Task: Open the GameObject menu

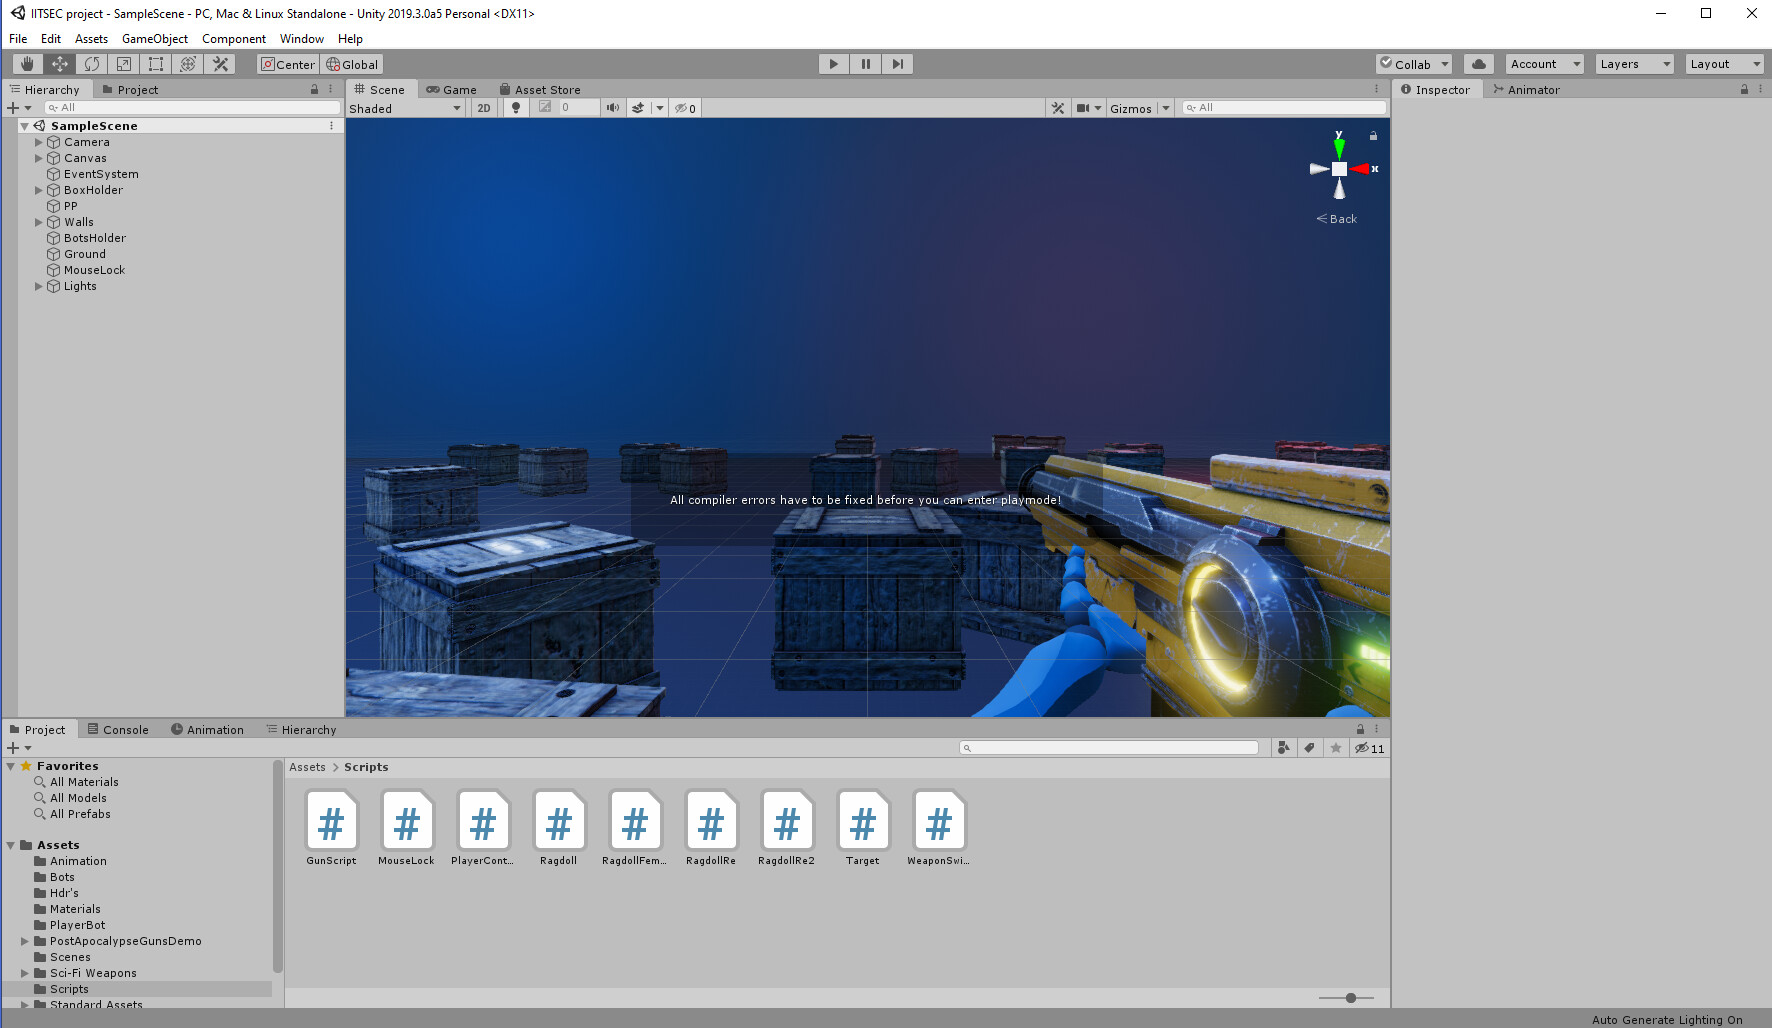Action: pos(155,38)
